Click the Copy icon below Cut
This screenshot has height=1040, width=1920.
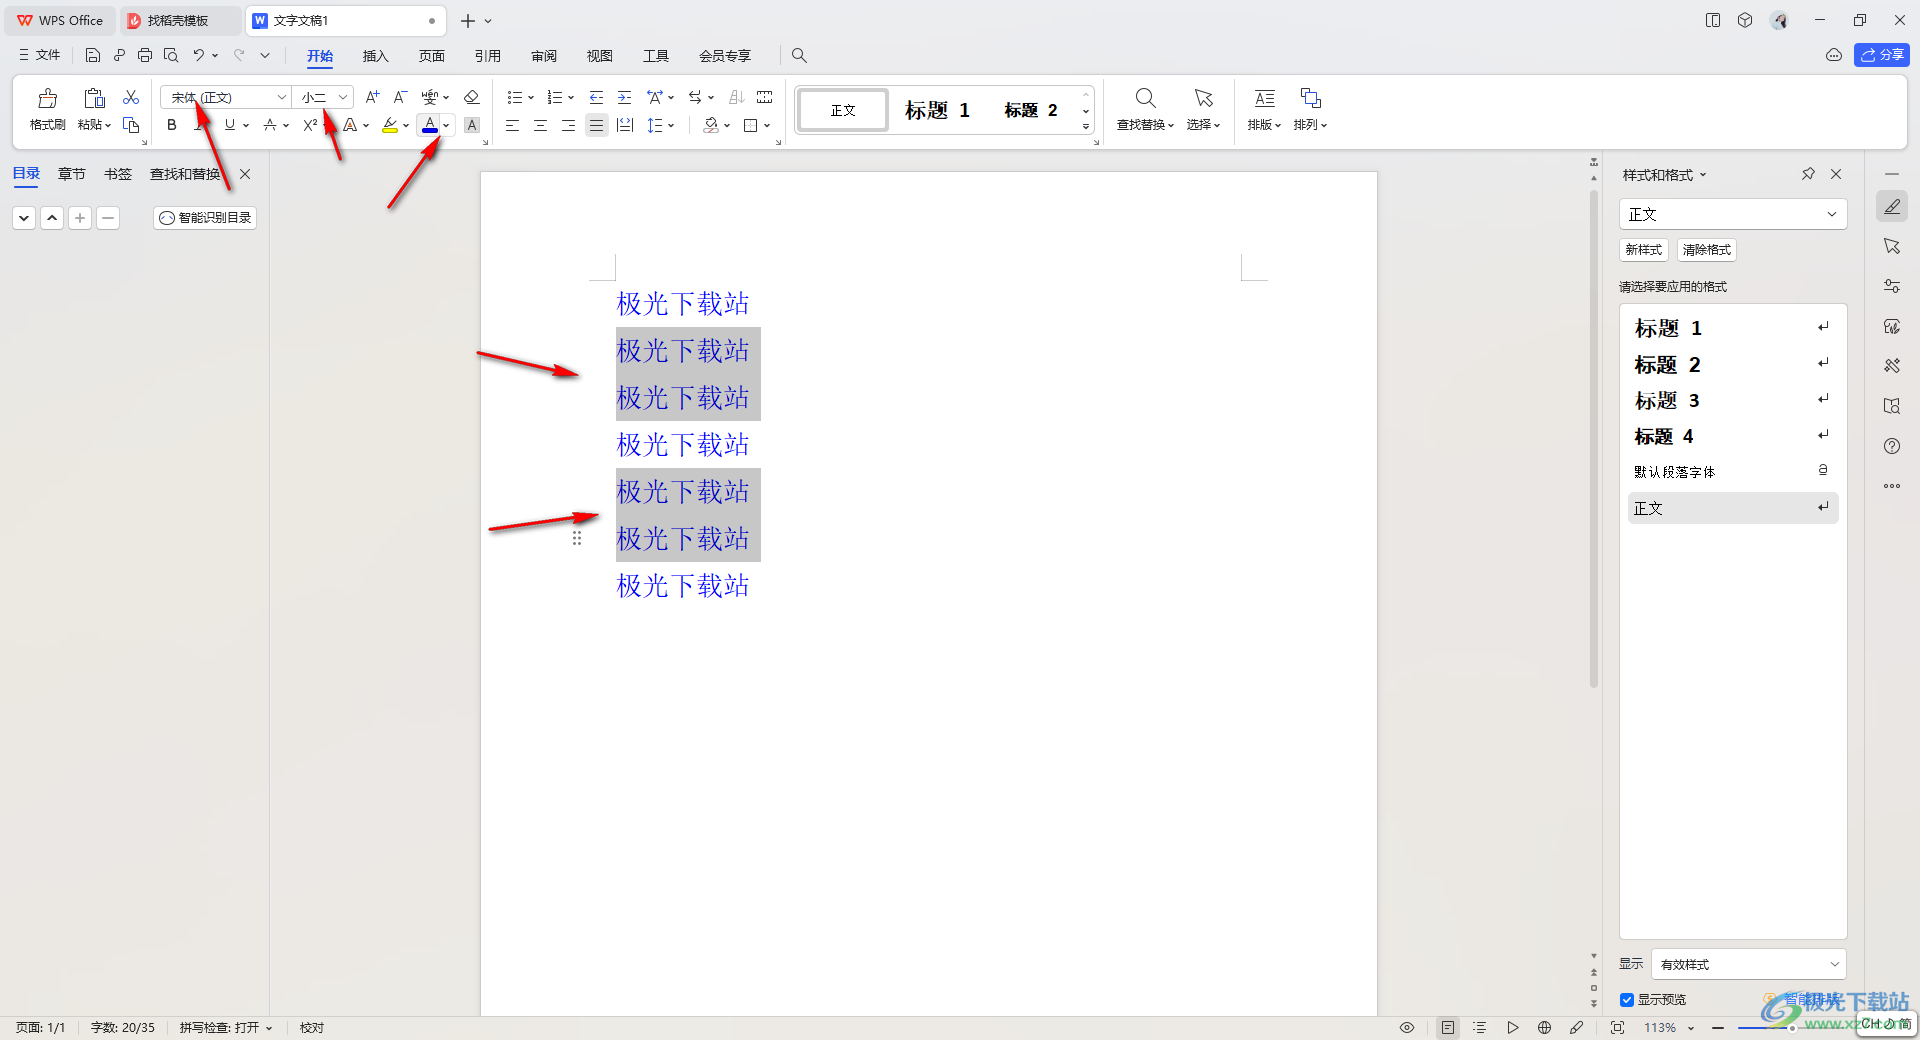(x=131, y=125)
